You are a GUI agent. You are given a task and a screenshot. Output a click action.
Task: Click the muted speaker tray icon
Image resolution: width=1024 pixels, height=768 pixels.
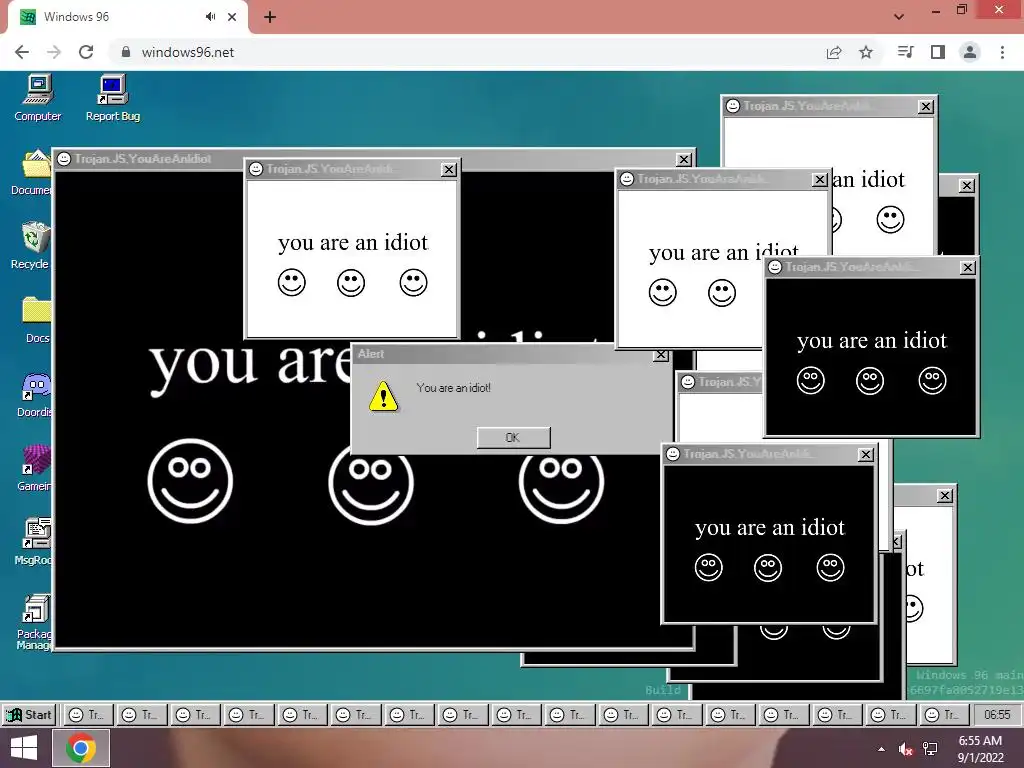tap(905, 749)
